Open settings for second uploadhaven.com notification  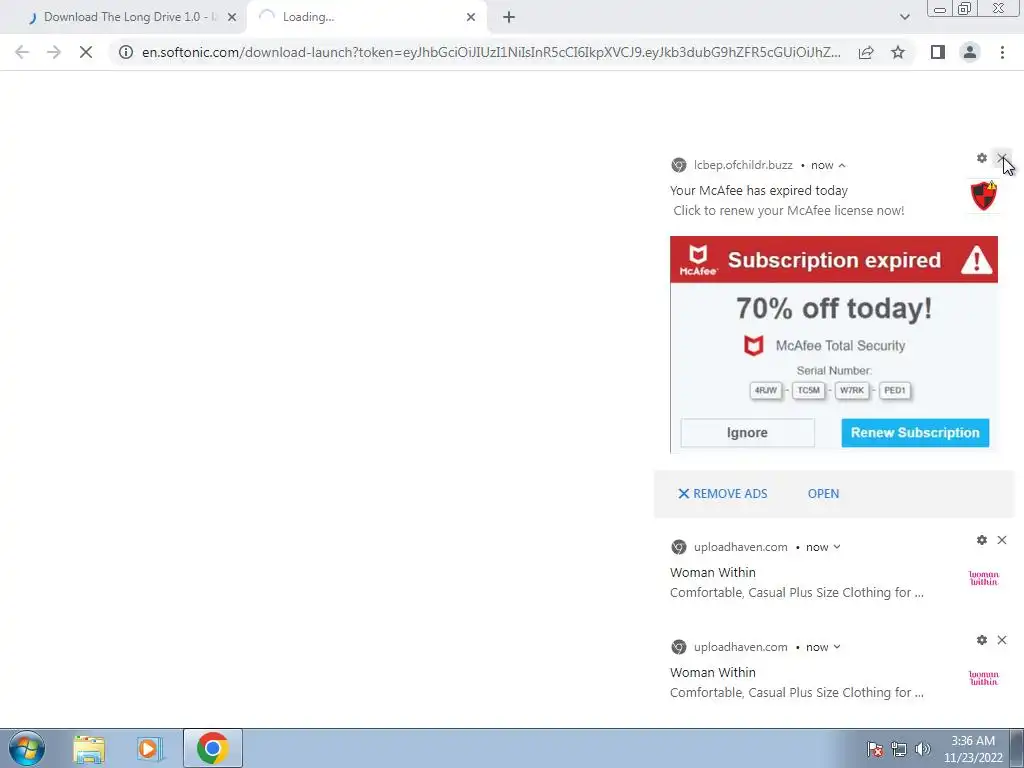pyautogui.click(x=982, y=640)
